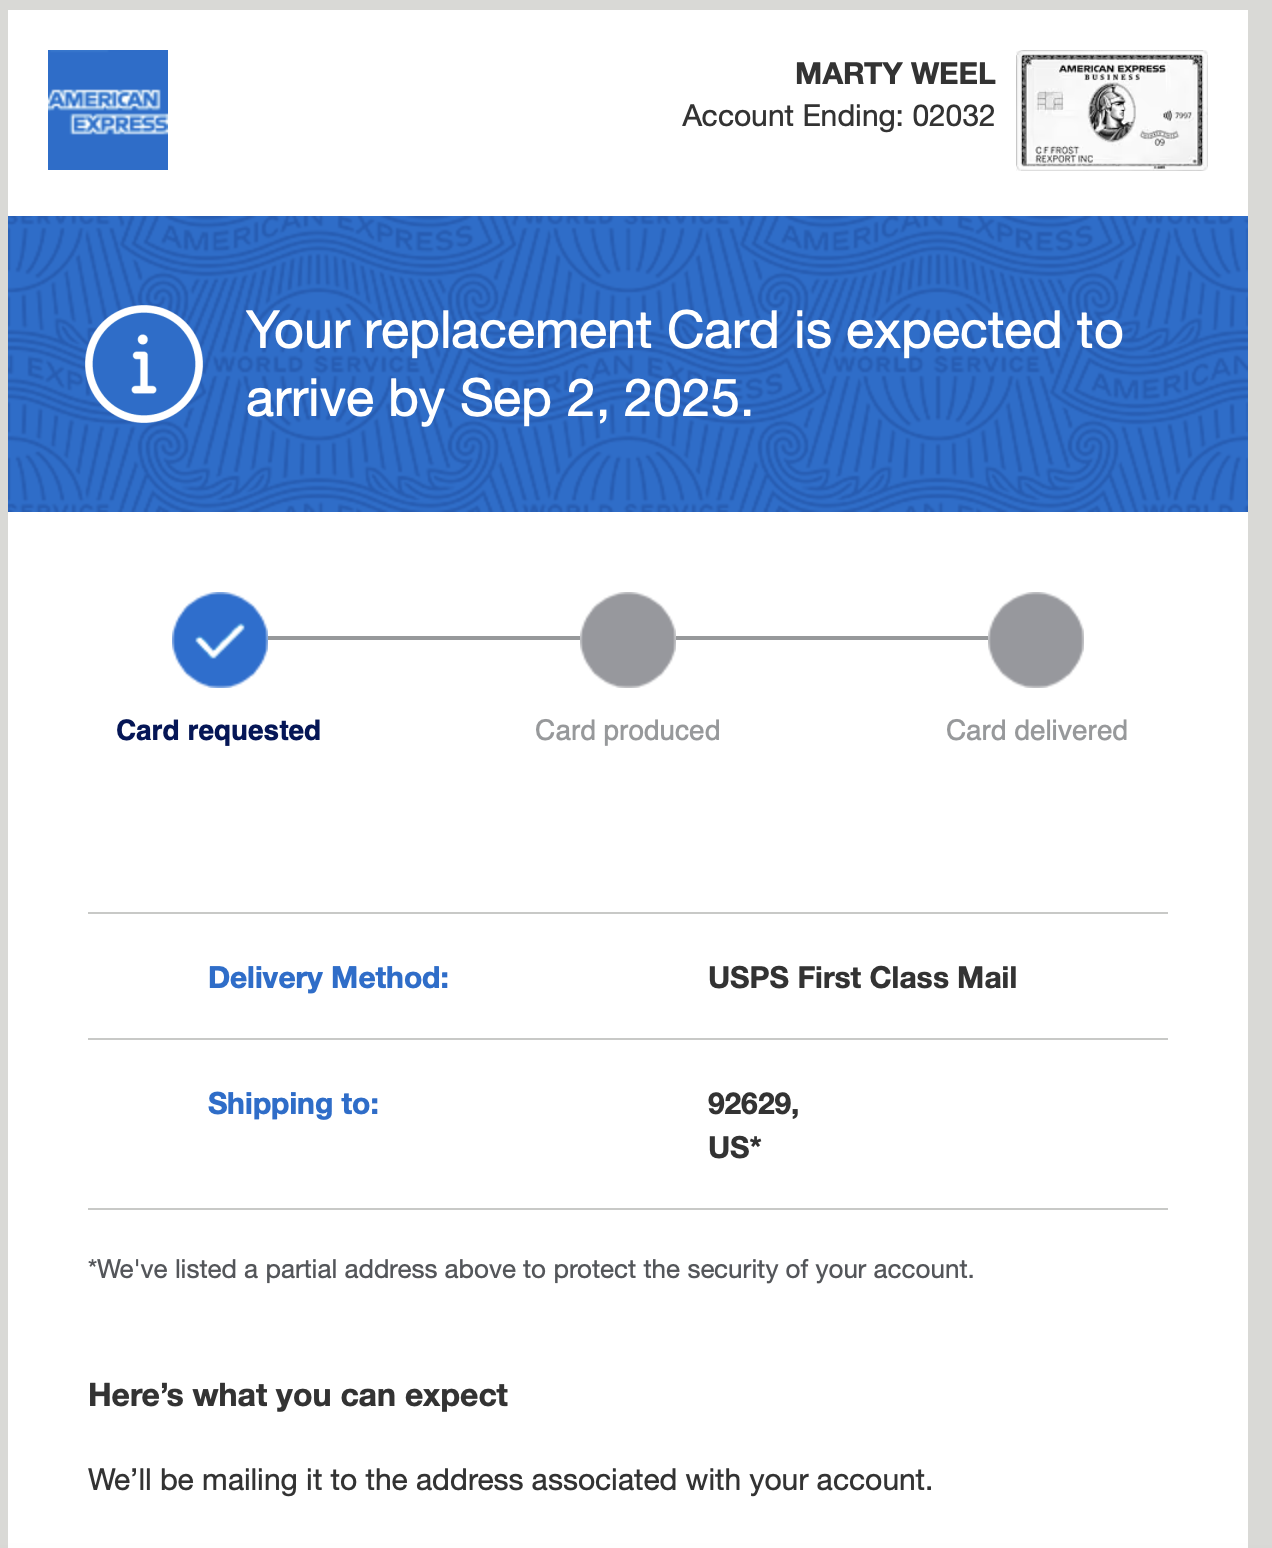Click the MARTY WEEL account name
The height and width of the screenshot is (1548, 1272).
(x=895, y=74)
